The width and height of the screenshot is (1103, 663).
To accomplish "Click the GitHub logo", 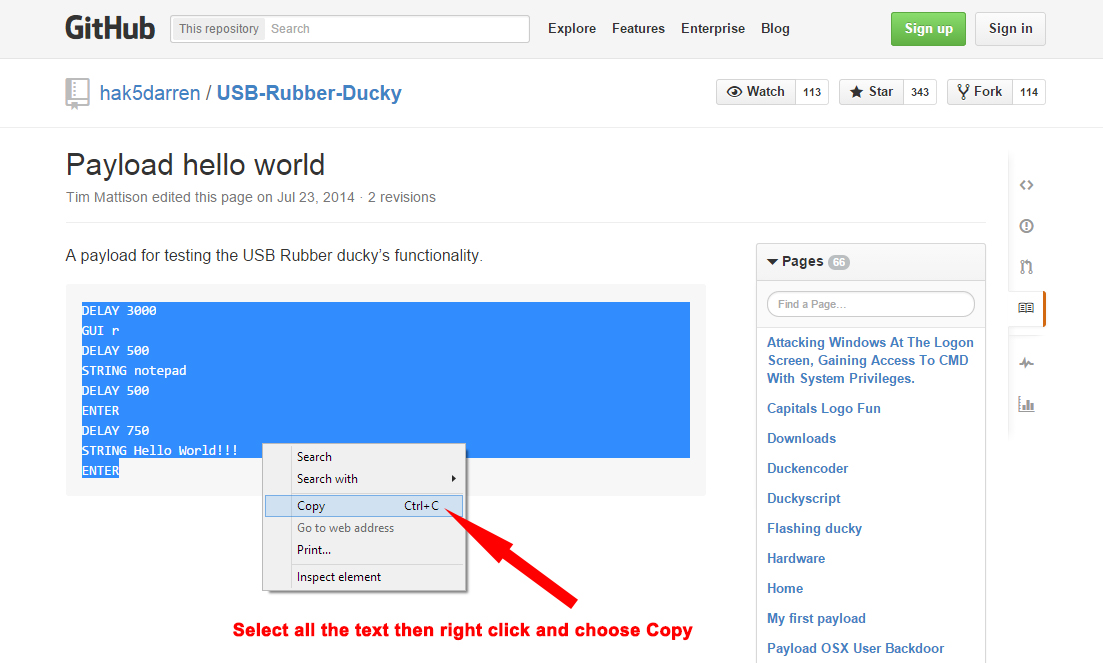I will [x=110, y=28].
